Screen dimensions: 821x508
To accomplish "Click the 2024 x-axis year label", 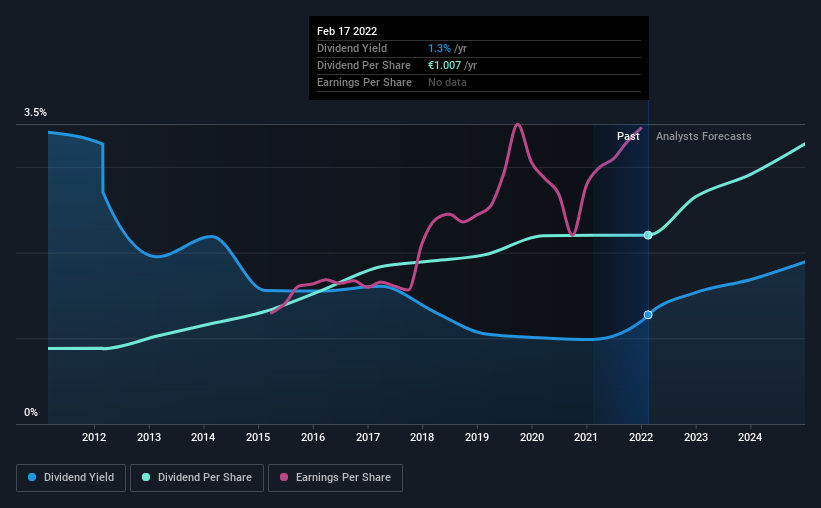I will coord(750,437).
